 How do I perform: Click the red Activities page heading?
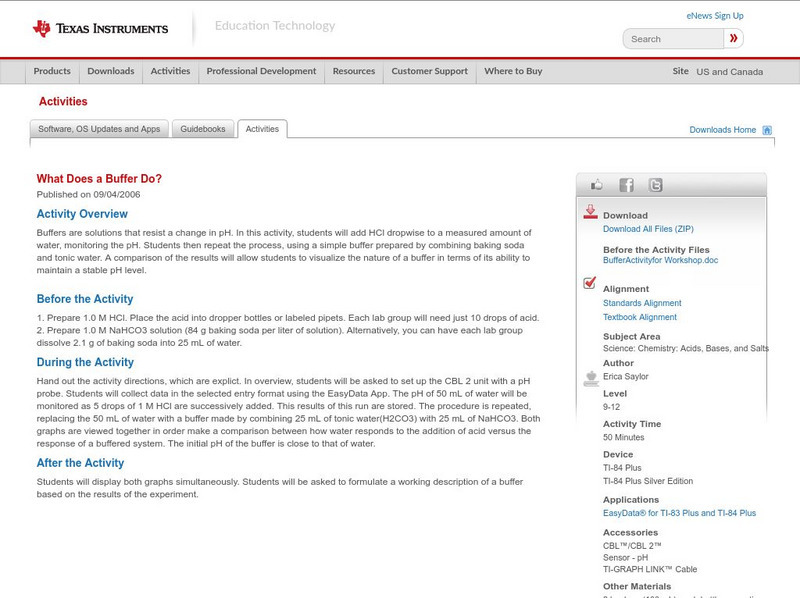pyautogui.click(x=63, y=102)
